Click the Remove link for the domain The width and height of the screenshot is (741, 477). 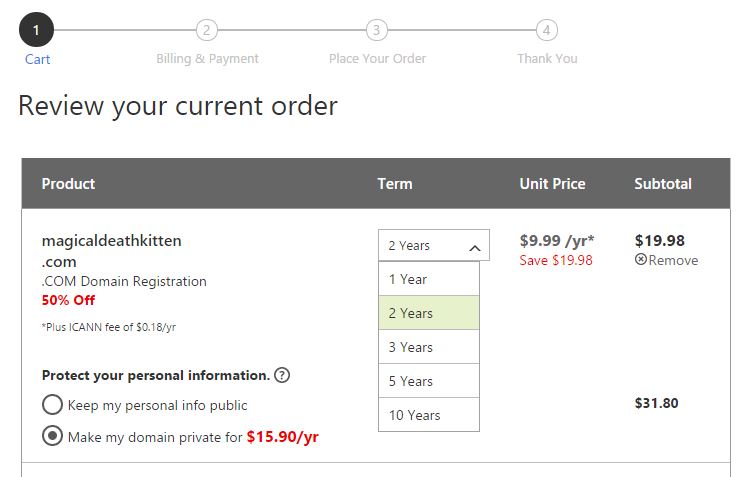point(673,260)
